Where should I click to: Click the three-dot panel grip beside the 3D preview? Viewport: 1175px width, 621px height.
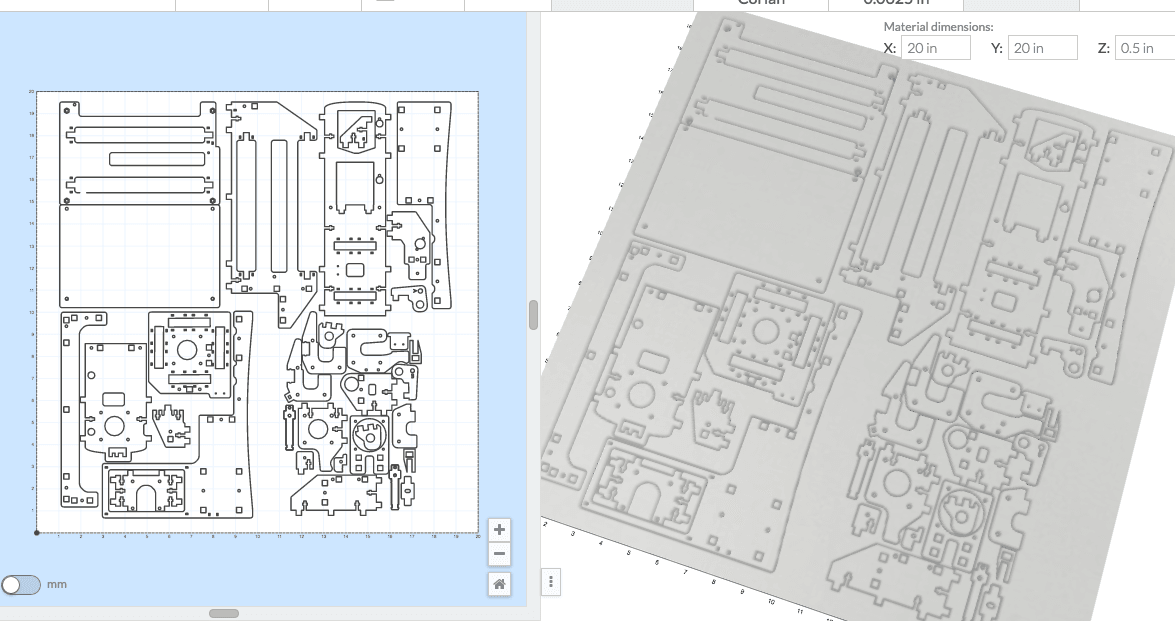(551, 581)
